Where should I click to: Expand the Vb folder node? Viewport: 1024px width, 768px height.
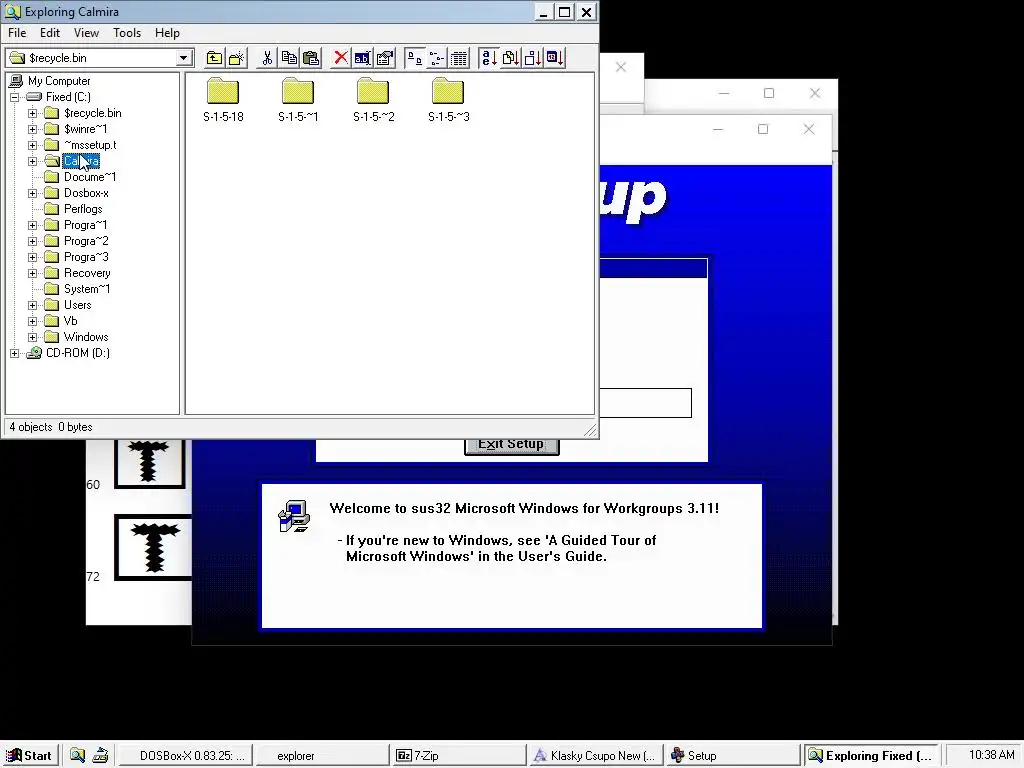pos(33,321)
